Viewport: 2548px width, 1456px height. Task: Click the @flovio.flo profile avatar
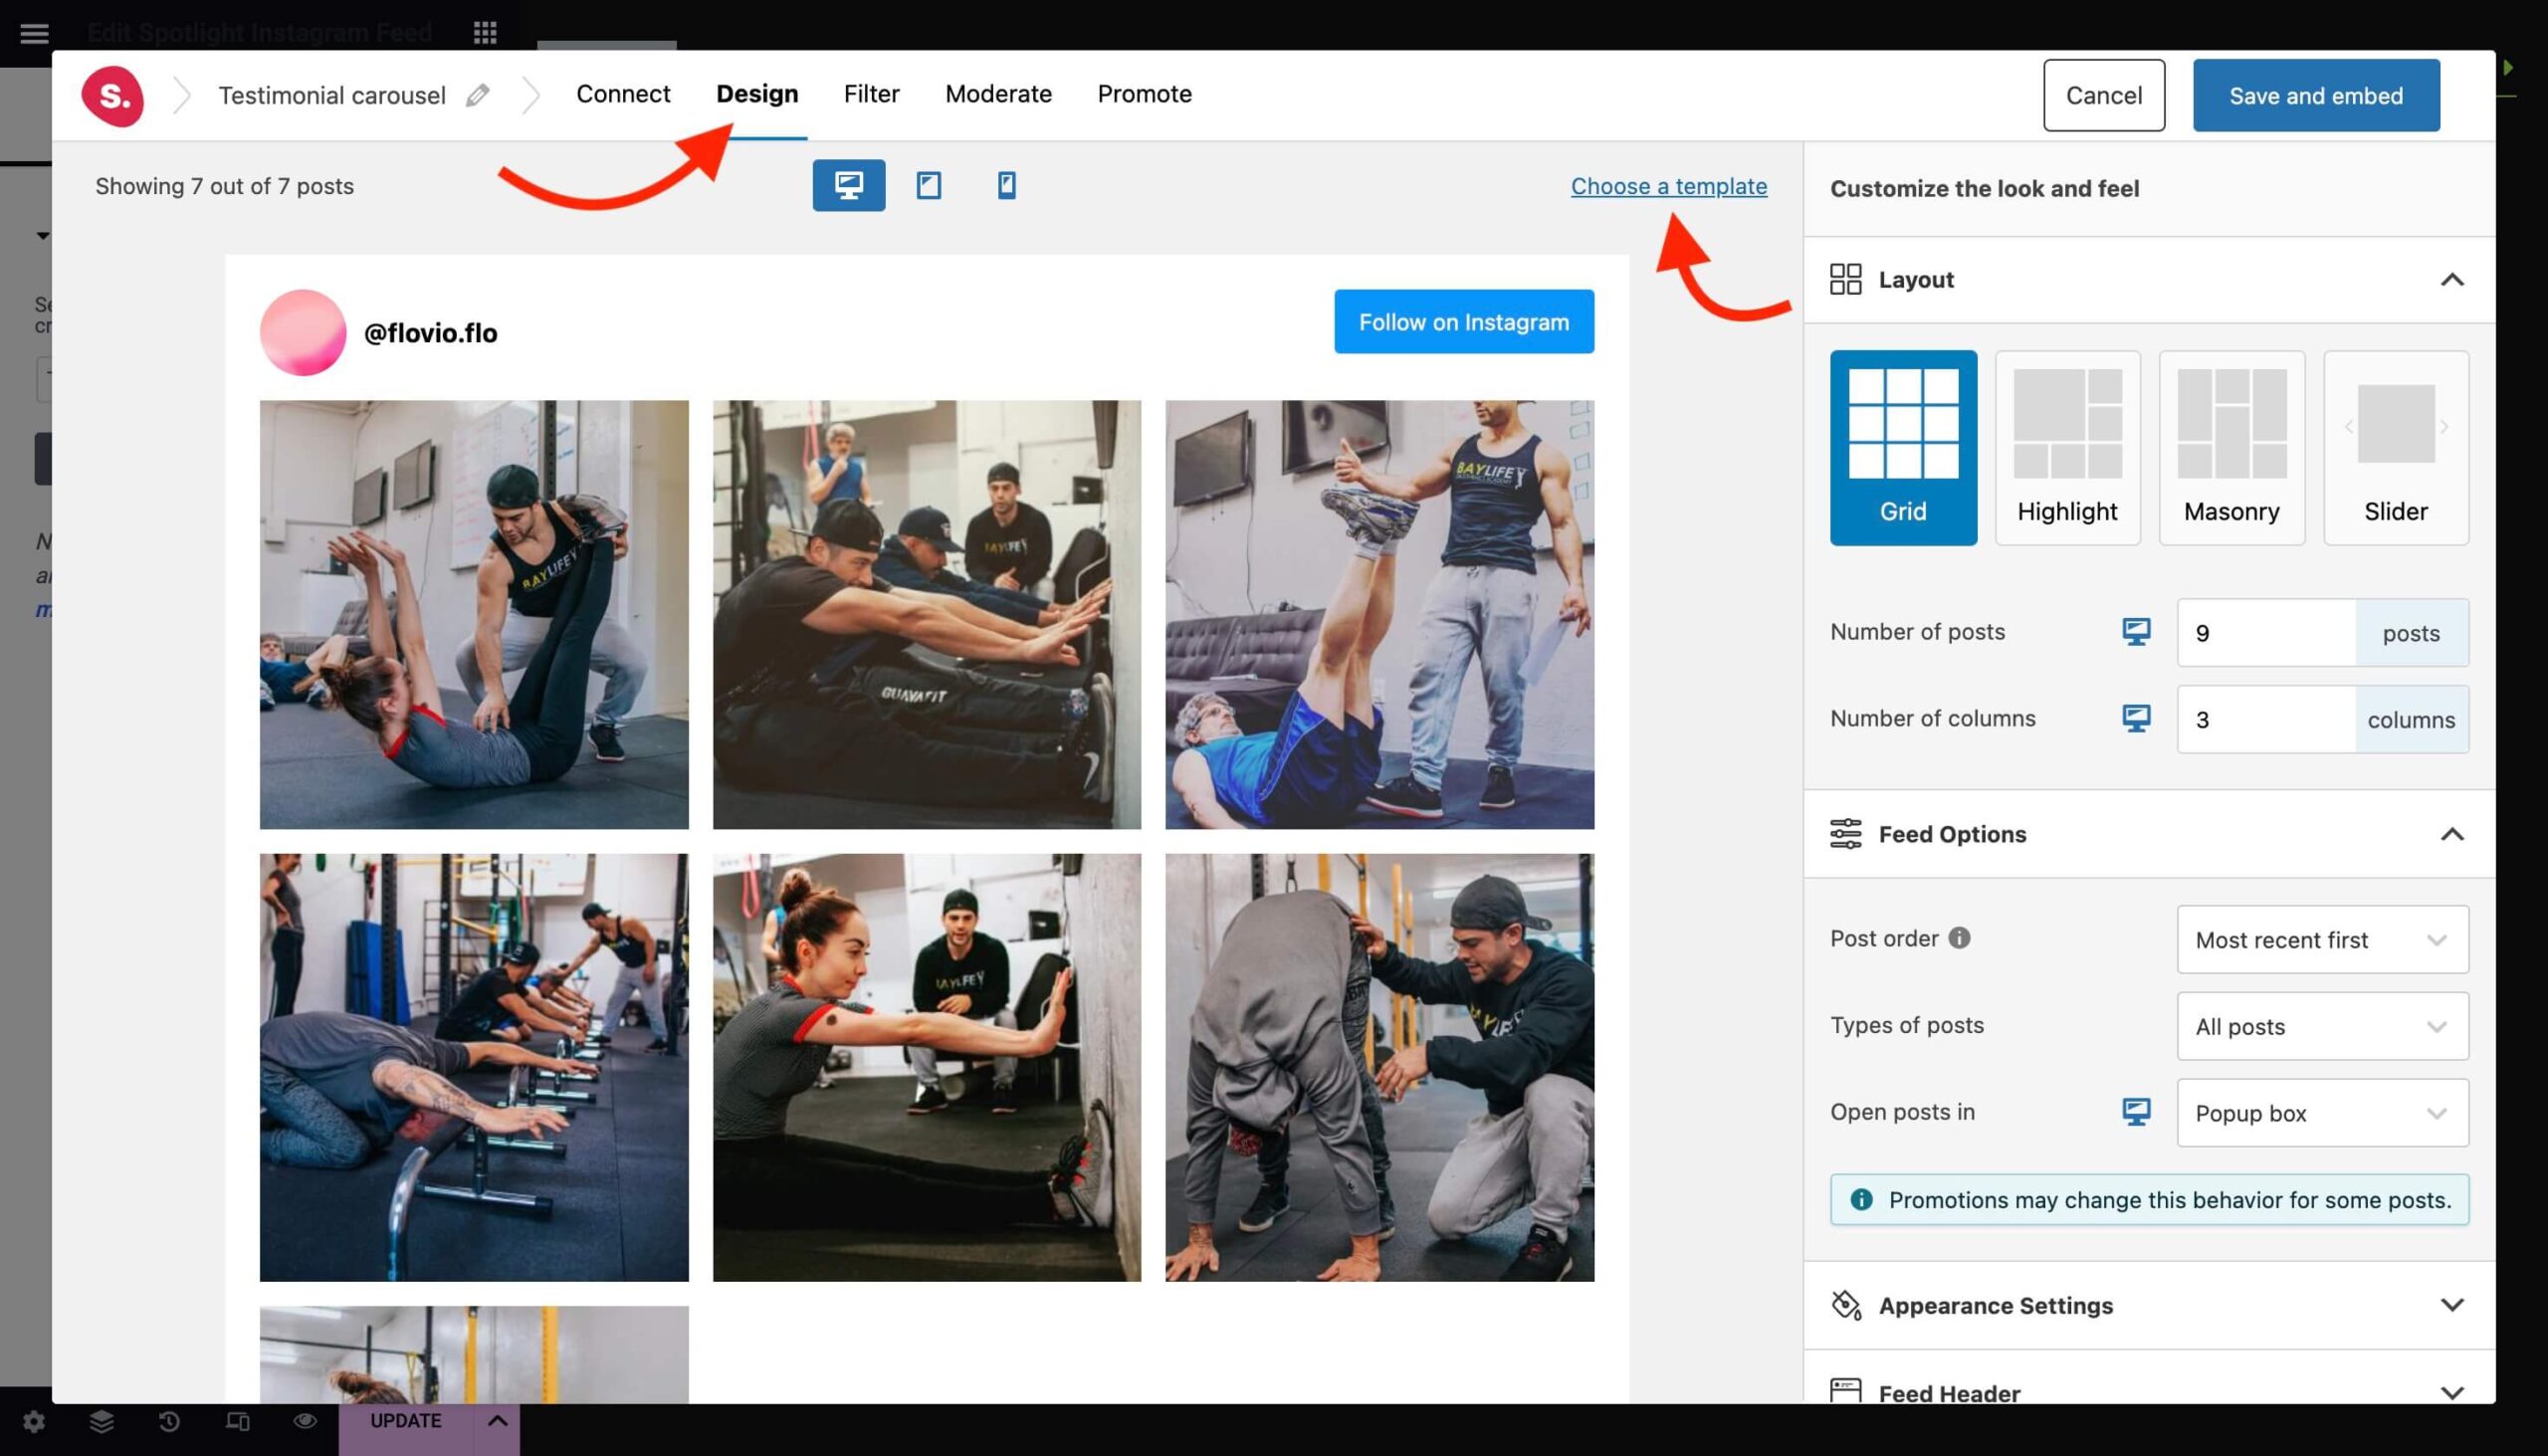coord(303,332)
